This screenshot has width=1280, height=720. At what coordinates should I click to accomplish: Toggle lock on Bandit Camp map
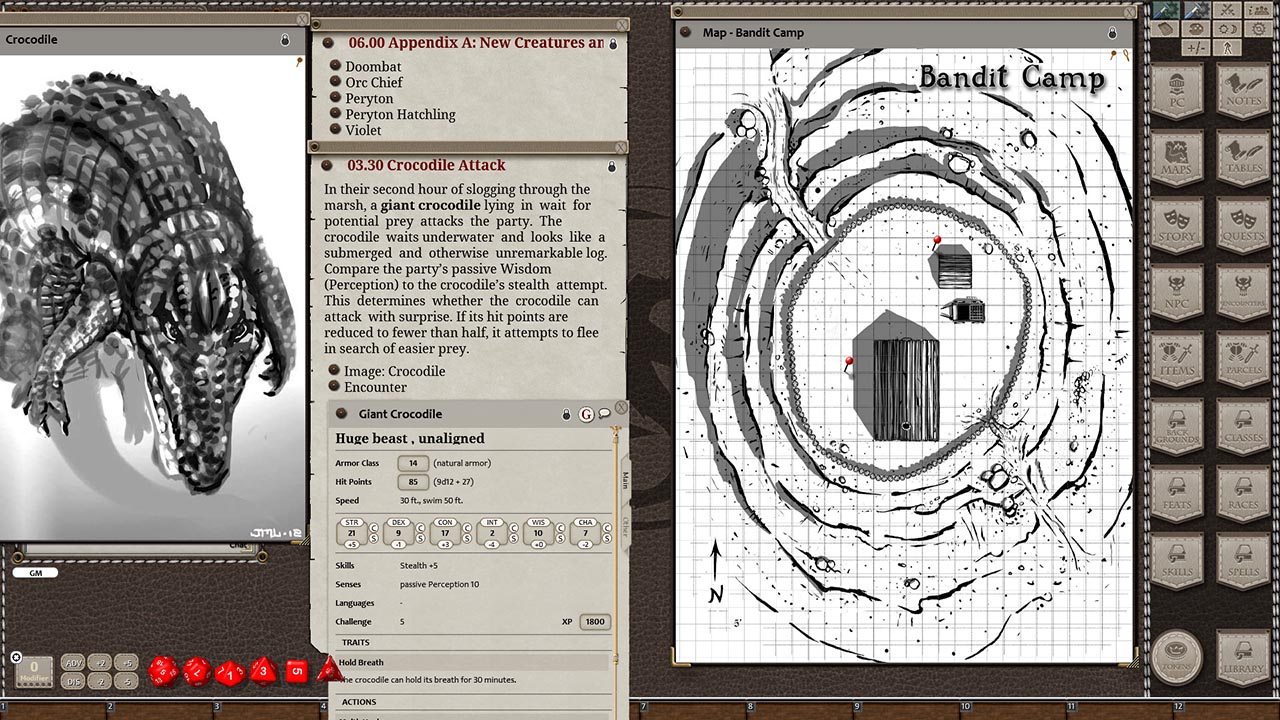(x=1112, y=33)
